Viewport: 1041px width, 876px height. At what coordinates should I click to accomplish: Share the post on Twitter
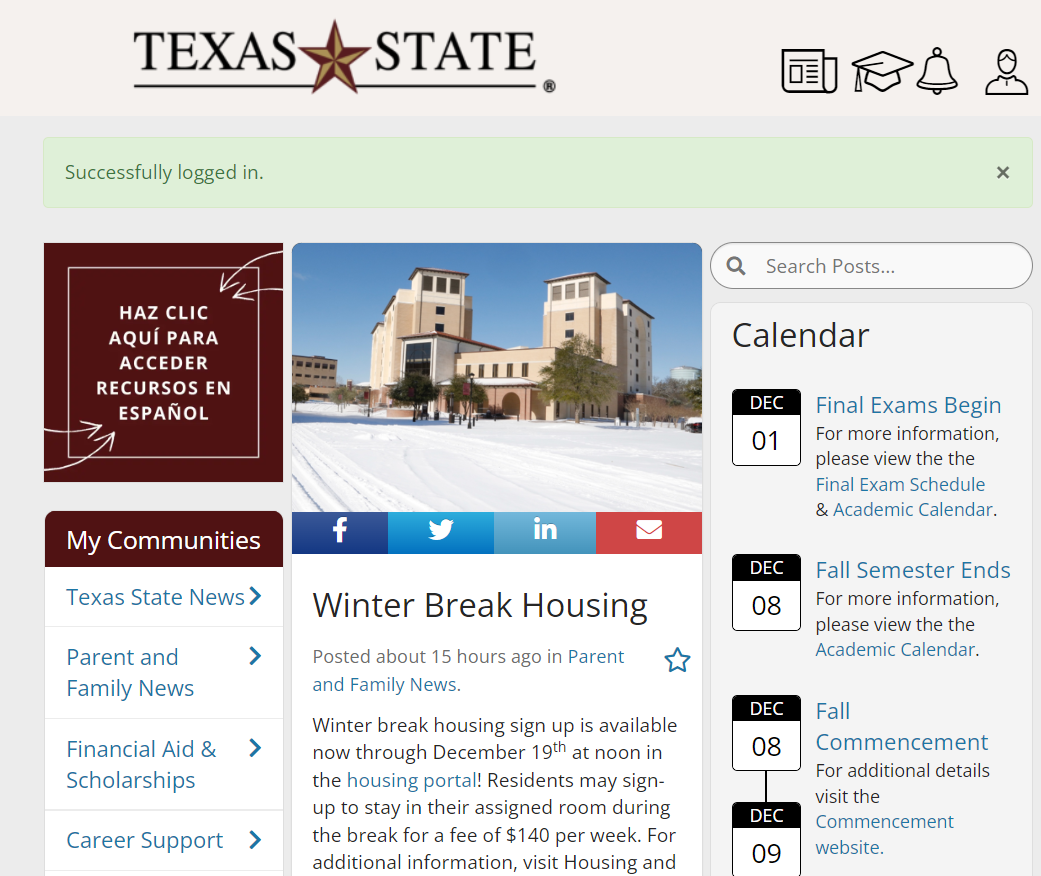(x=441, y=531)
